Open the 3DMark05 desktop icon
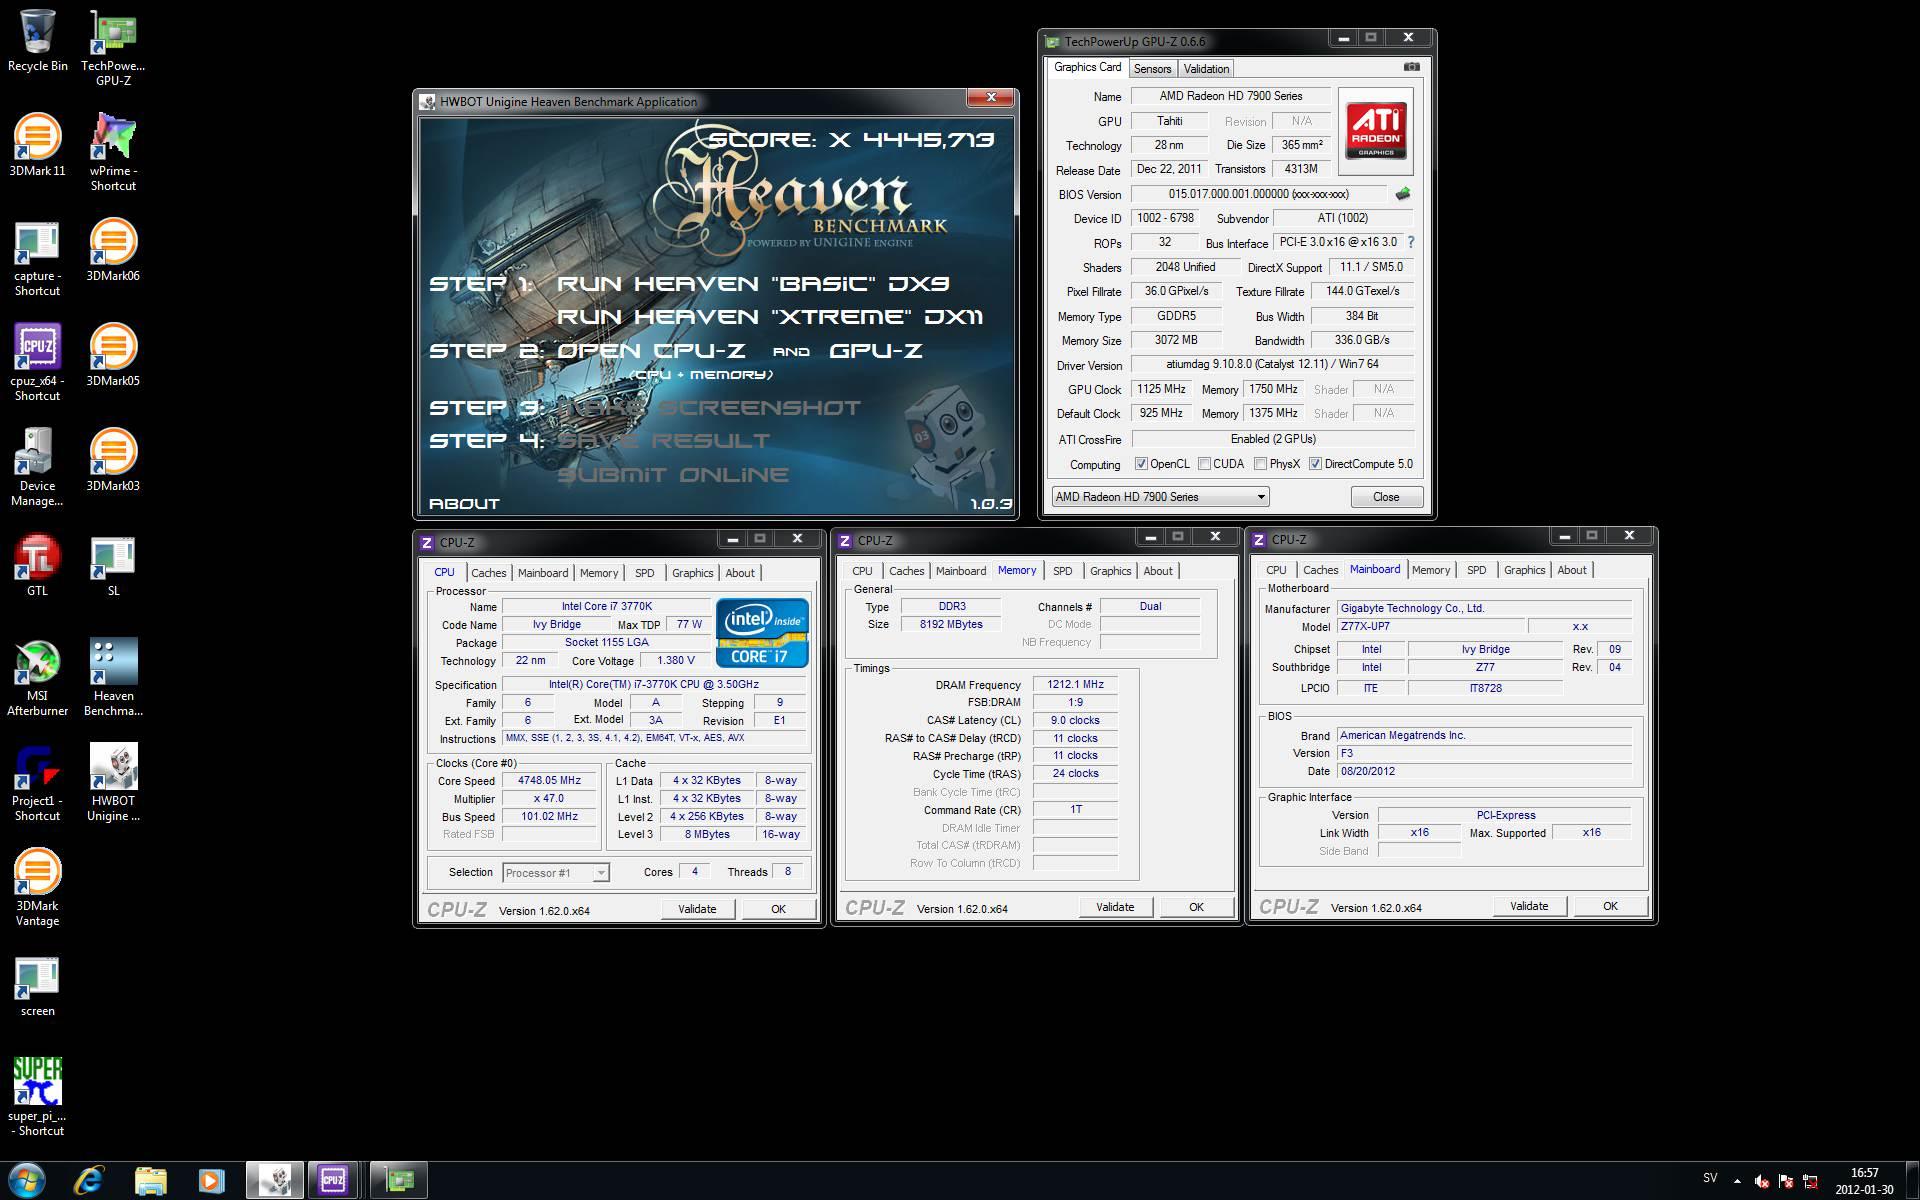This screenshot has width=1920, height=1200. point(113,356)
